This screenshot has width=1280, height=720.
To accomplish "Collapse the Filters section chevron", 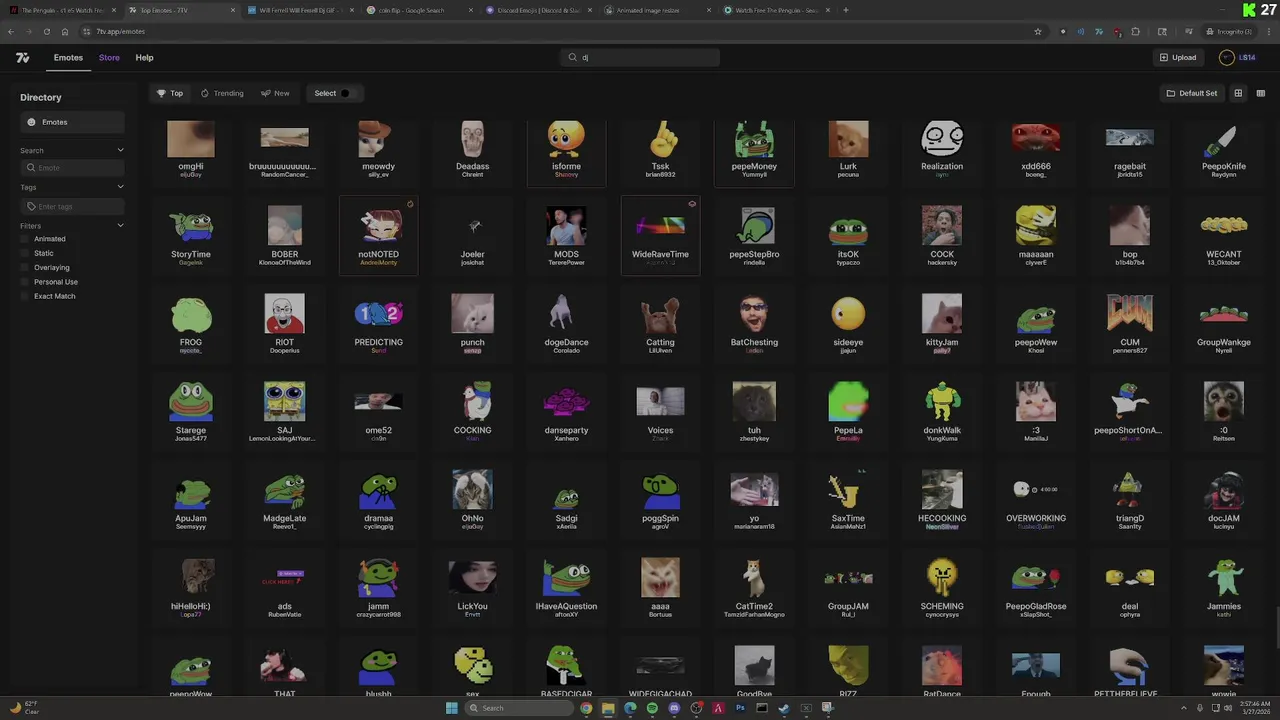I will coord(120,226).
